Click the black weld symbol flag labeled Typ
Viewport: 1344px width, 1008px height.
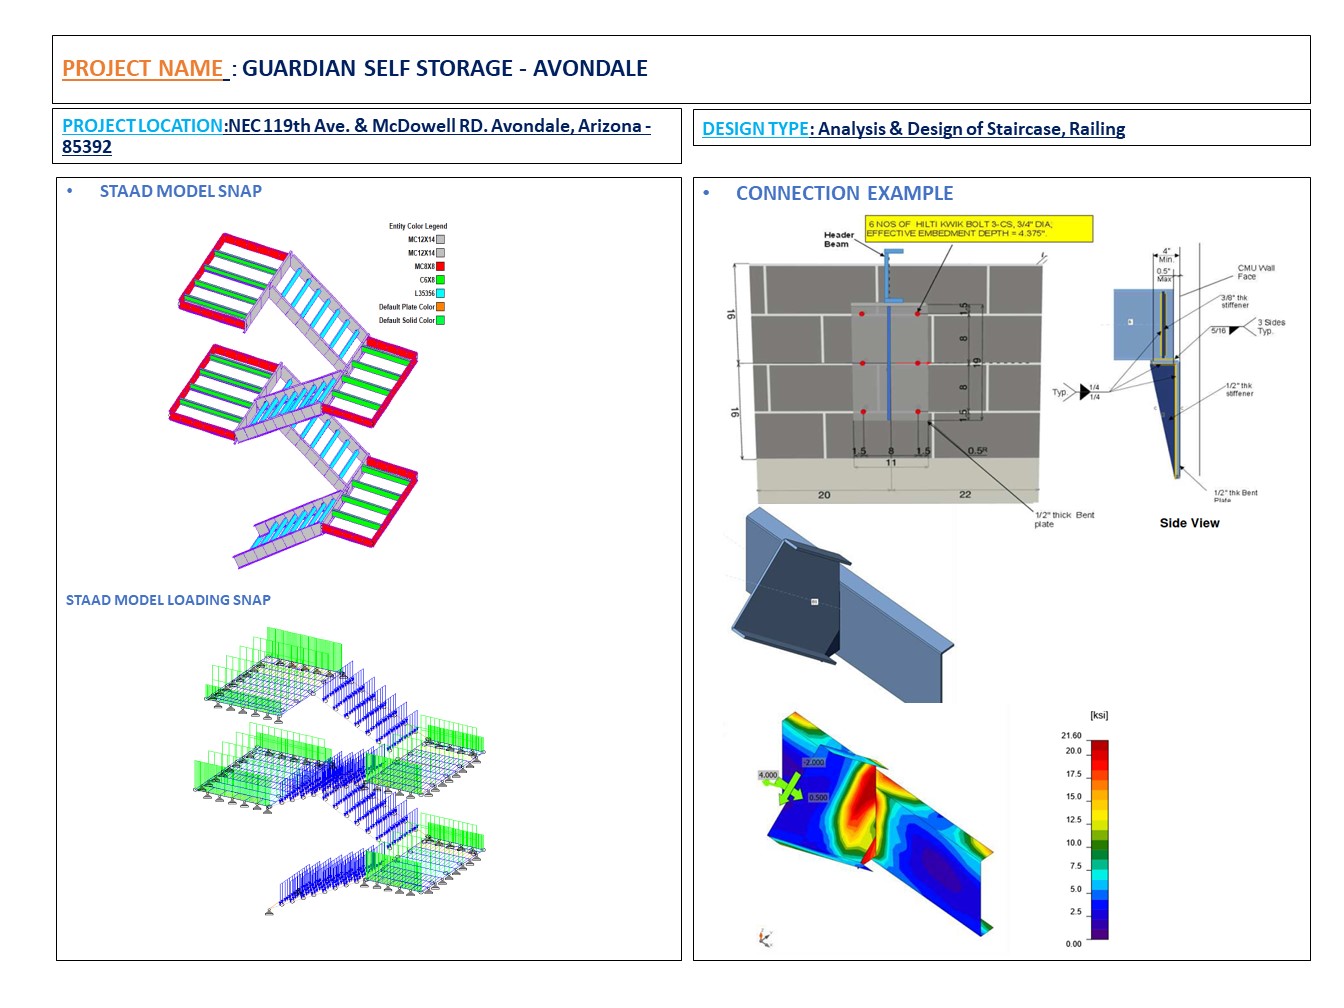pos(1084,392)
